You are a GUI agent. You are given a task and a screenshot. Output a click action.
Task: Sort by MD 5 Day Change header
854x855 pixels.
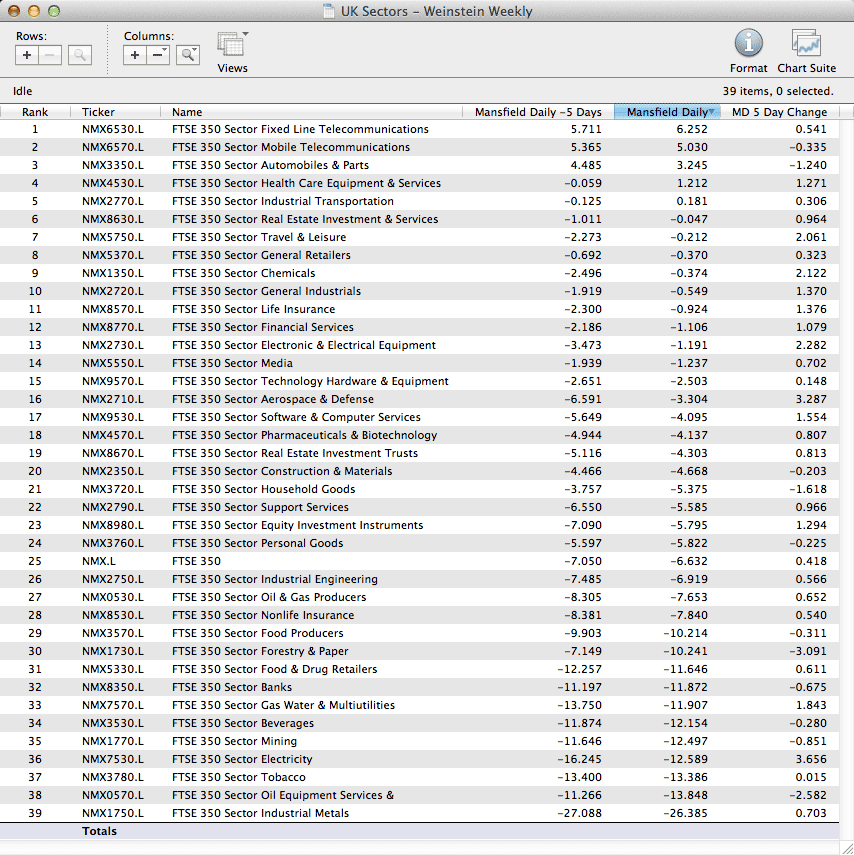(x=779, y=112)
